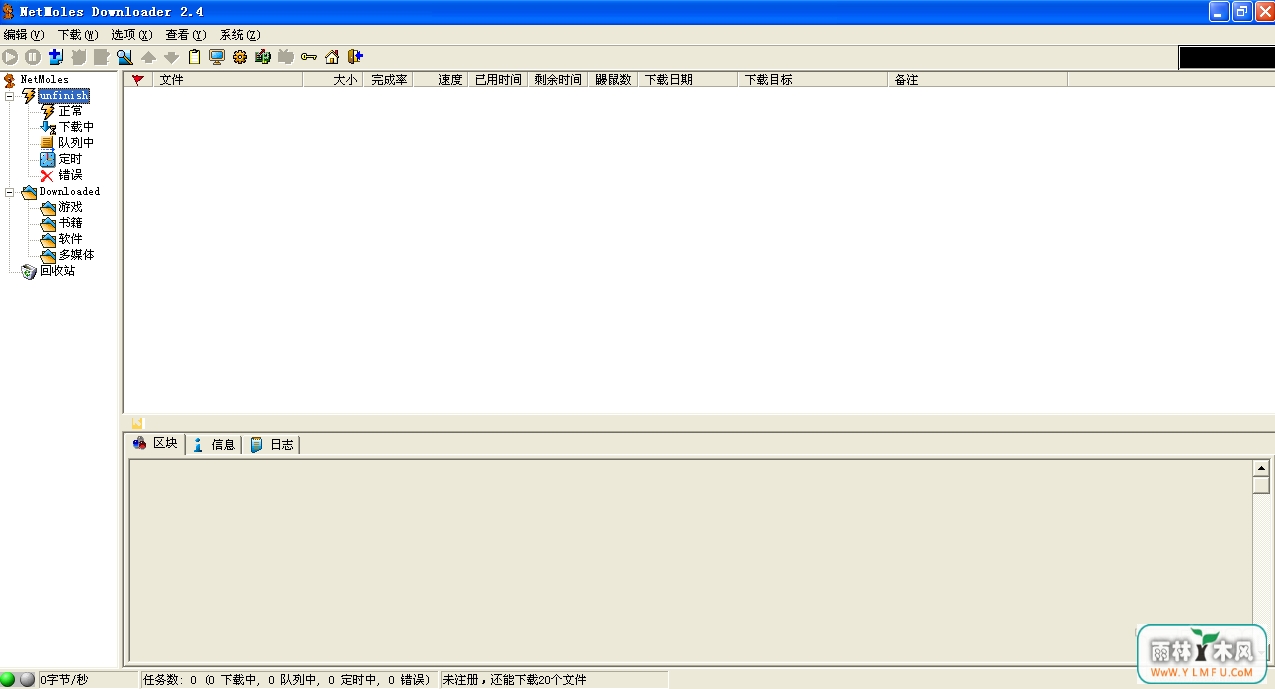Click the blue arrow icon beside 下载中
The width and height of the screenshot is (1275, 689).
pos(47,127)
